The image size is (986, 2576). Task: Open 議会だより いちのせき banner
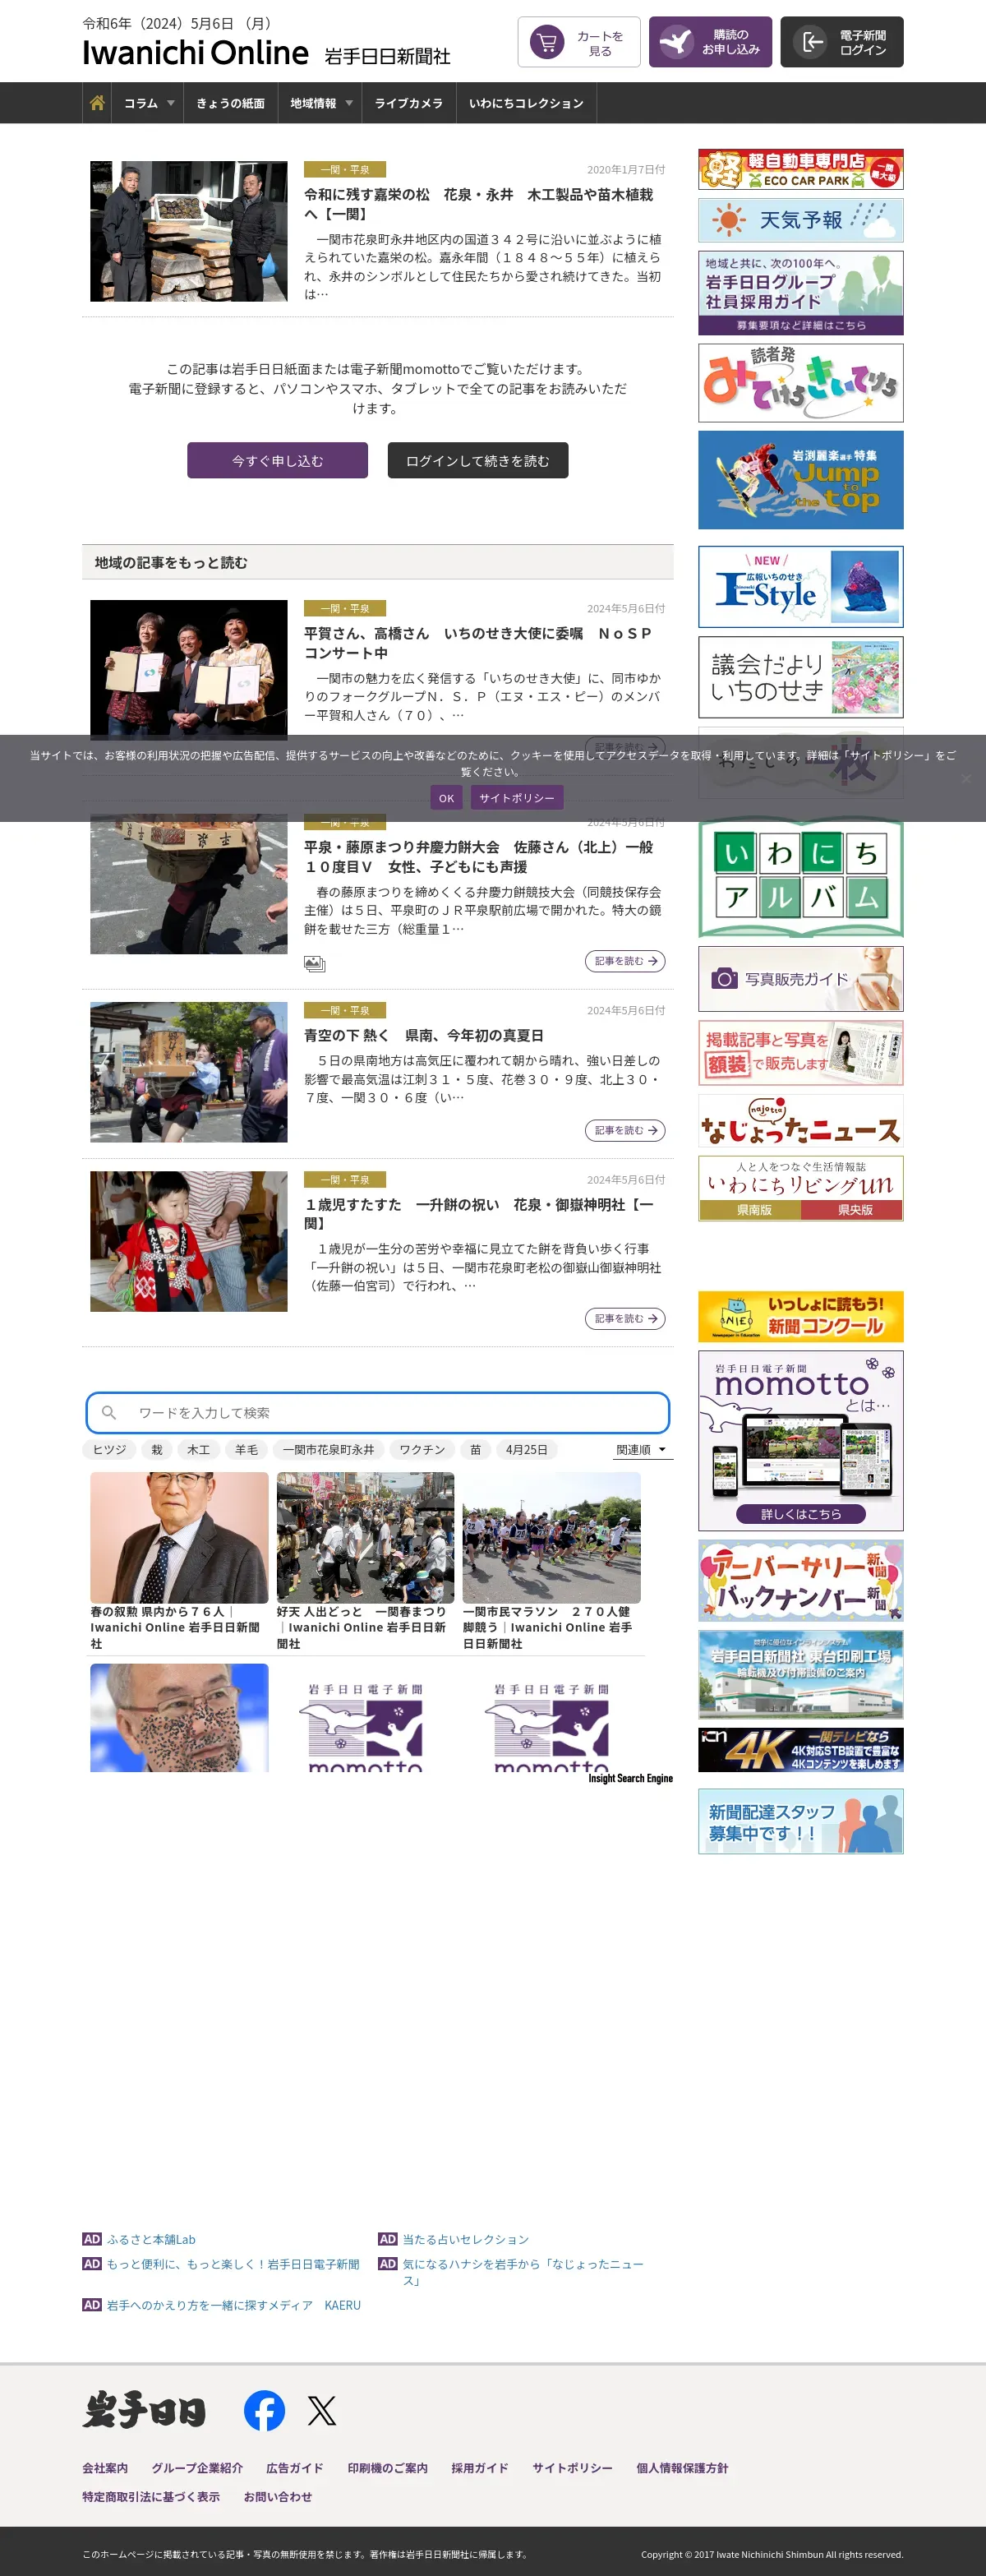tap(800, 677)
